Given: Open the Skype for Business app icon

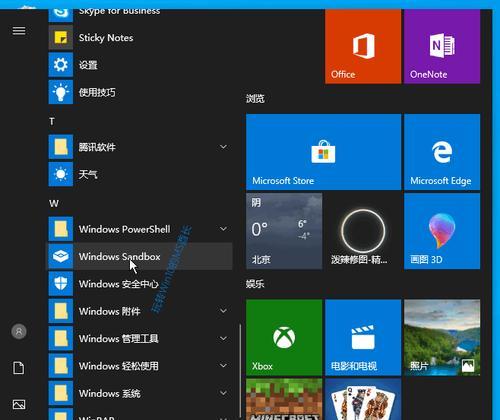Looking at the screenshot, I should (x=61, y=15).
